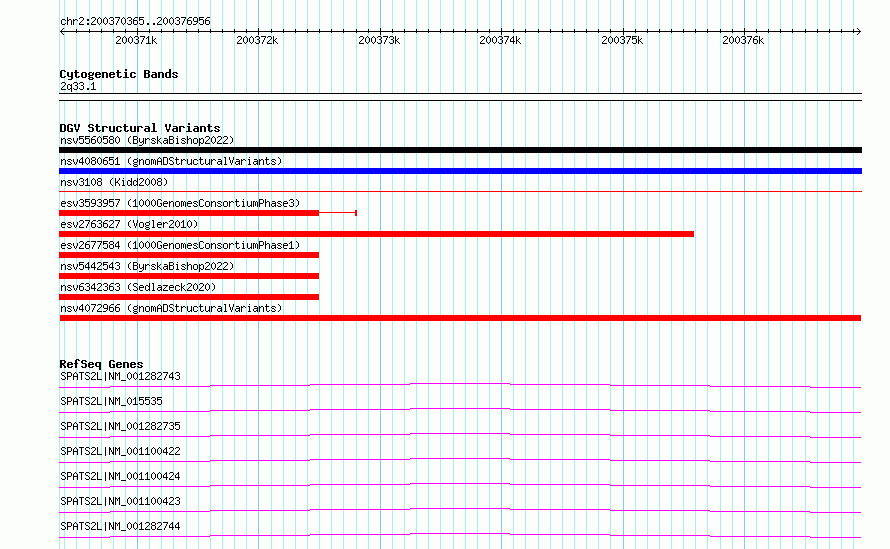Open variant label nsv4080651 (gnomADStructuralVariants)

pyautogui.click(x=171, y=161)
